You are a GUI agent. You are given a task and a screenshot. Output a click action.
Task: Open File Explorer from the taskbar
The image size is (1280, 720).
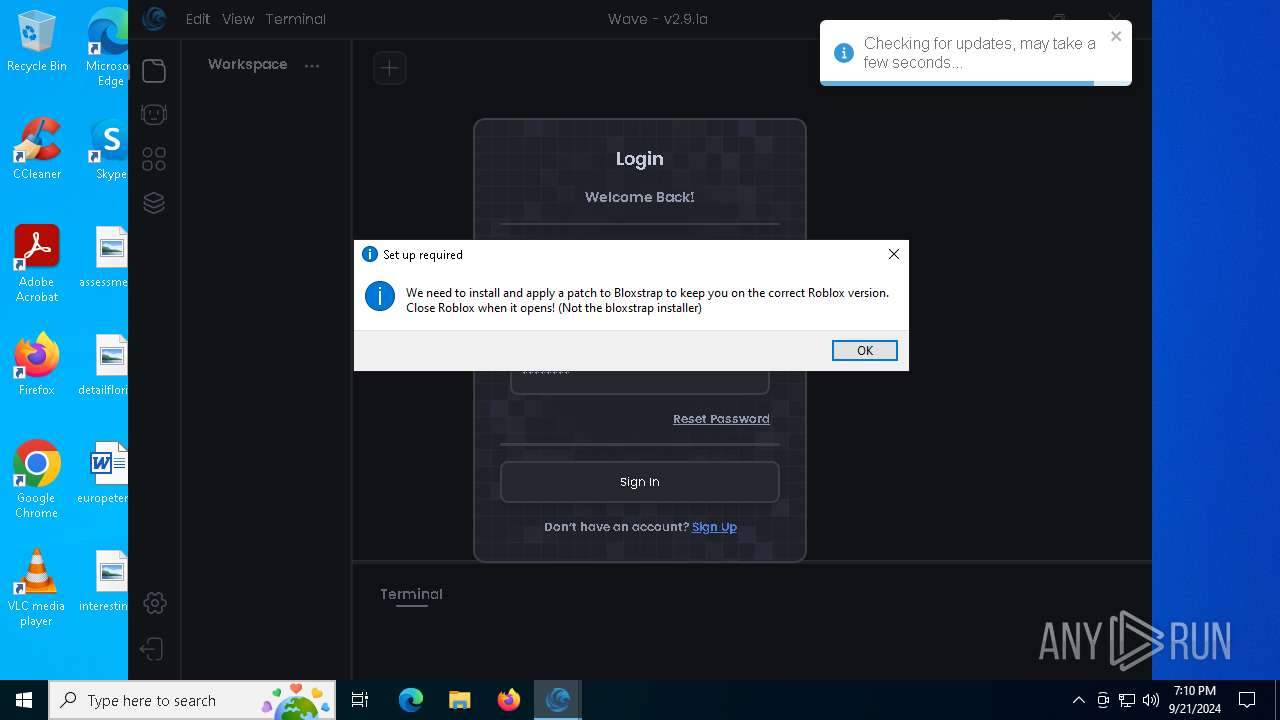(459, 700)
